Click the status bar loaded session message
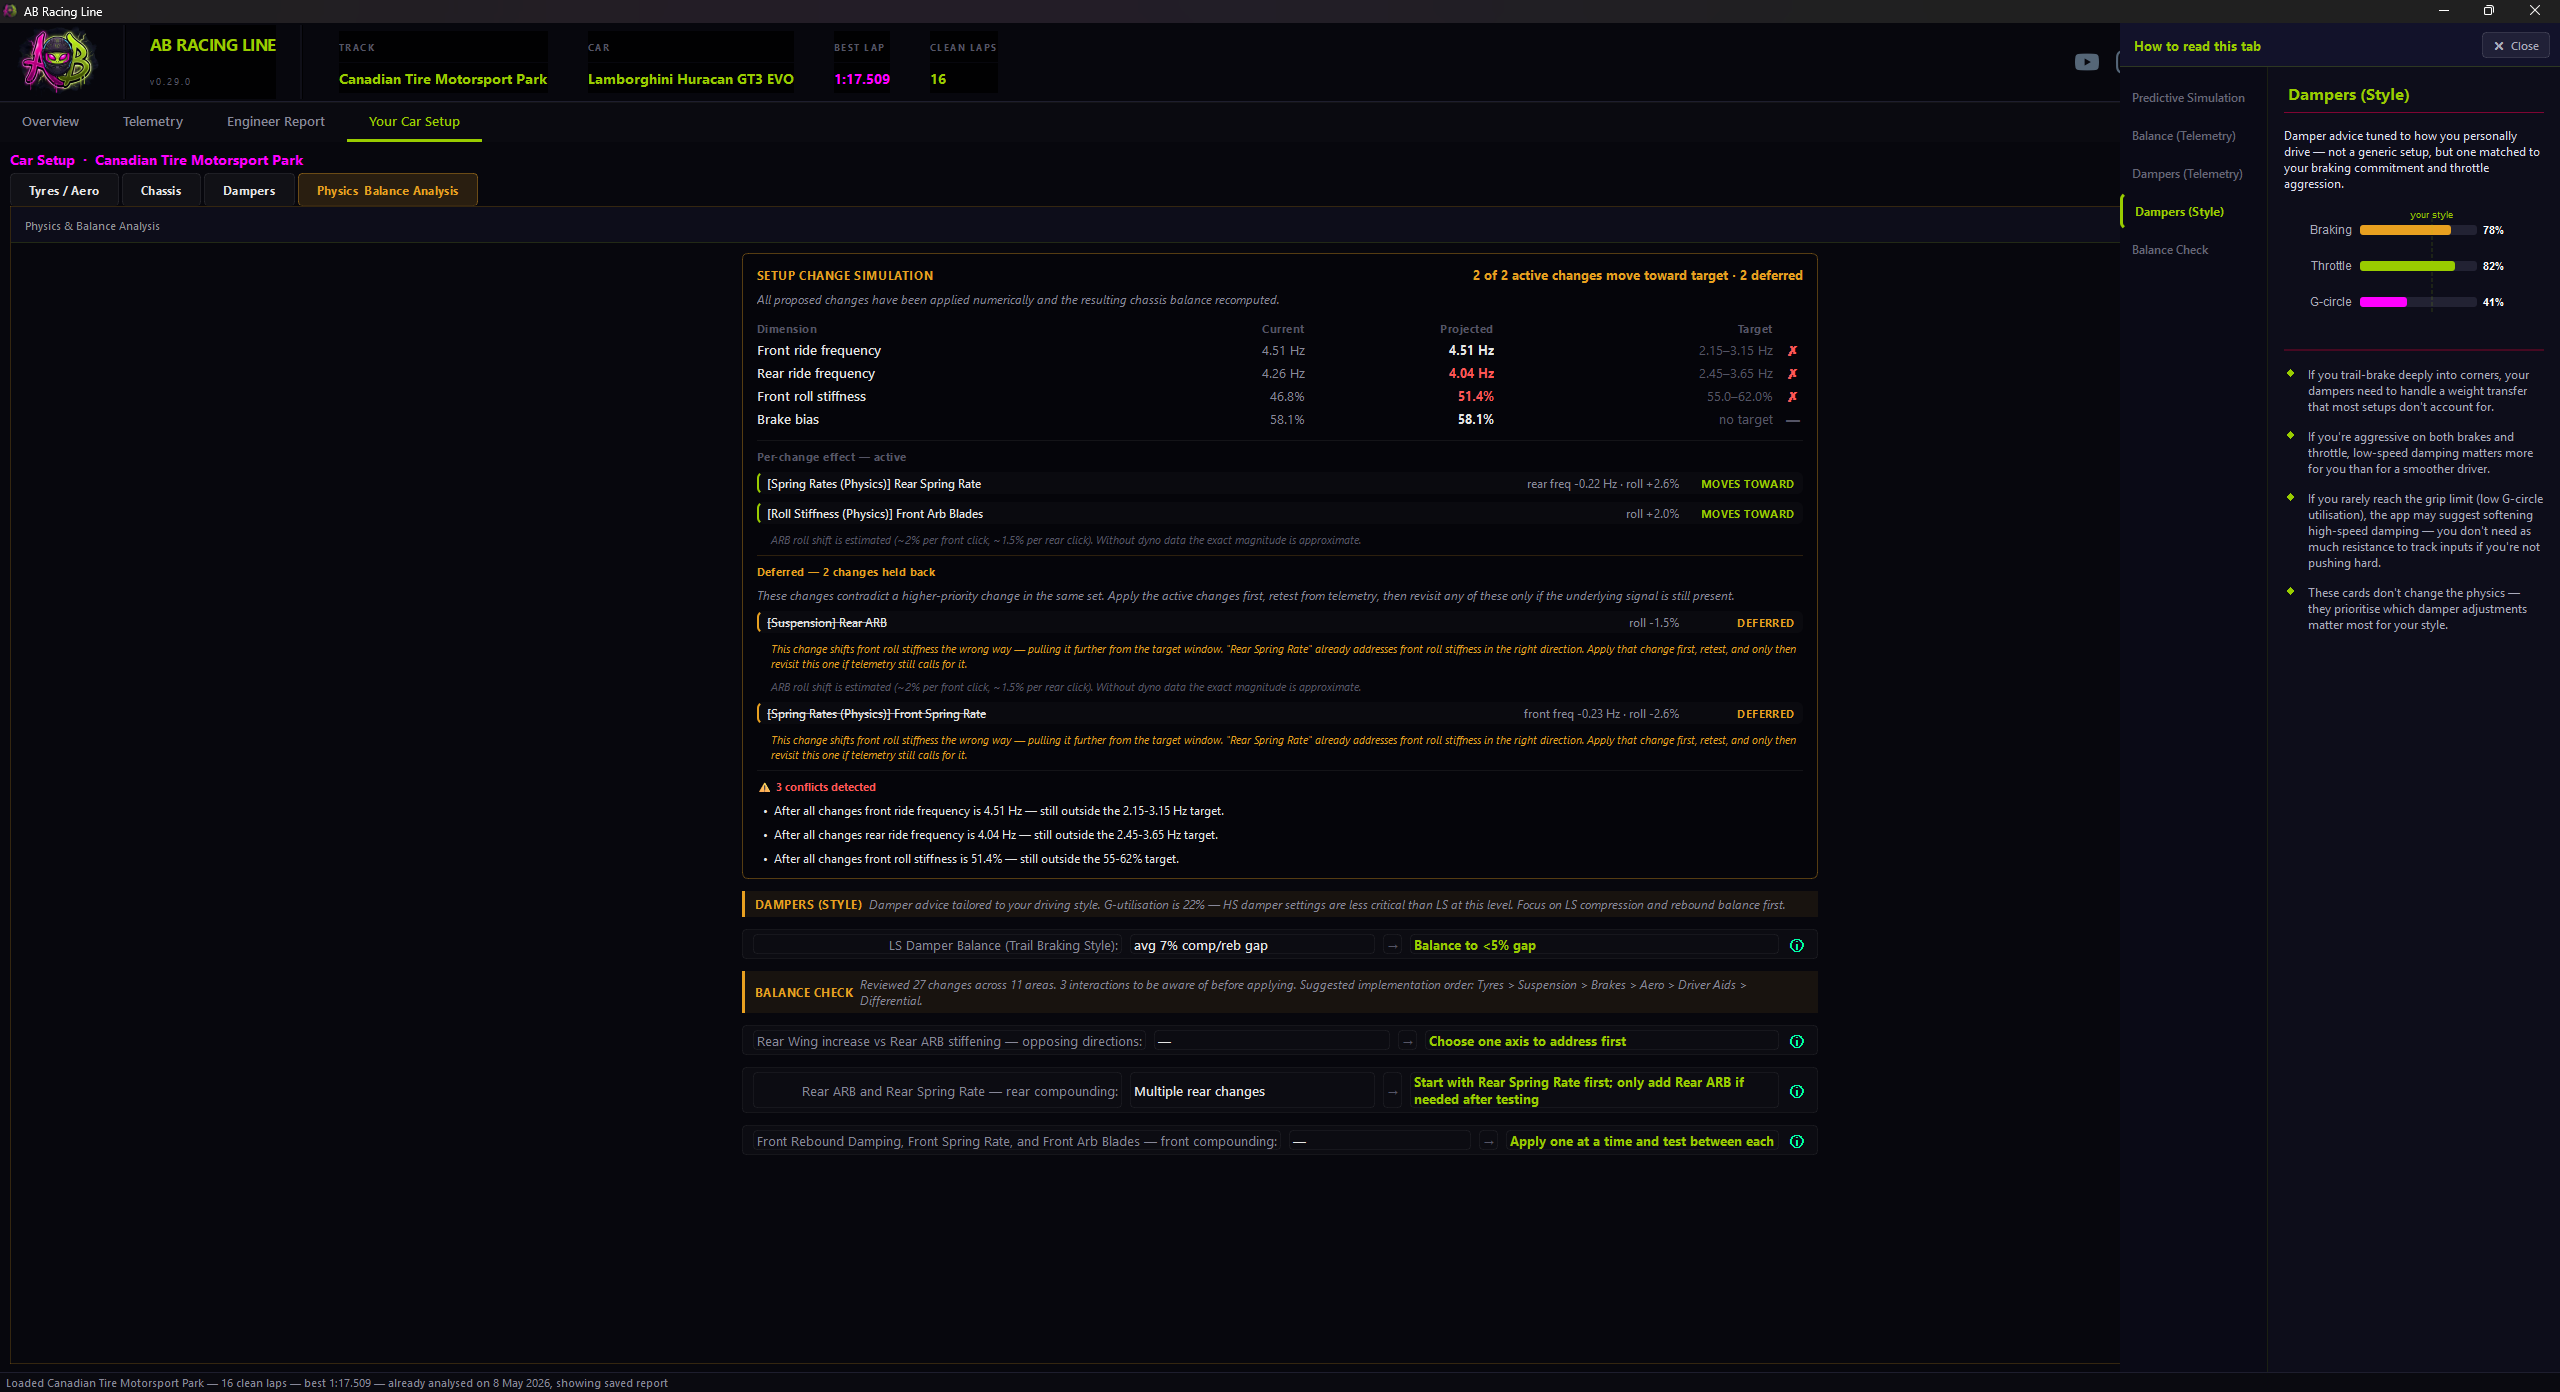The height and width of the screenshot is (1392, 2560). [337, 1383]
